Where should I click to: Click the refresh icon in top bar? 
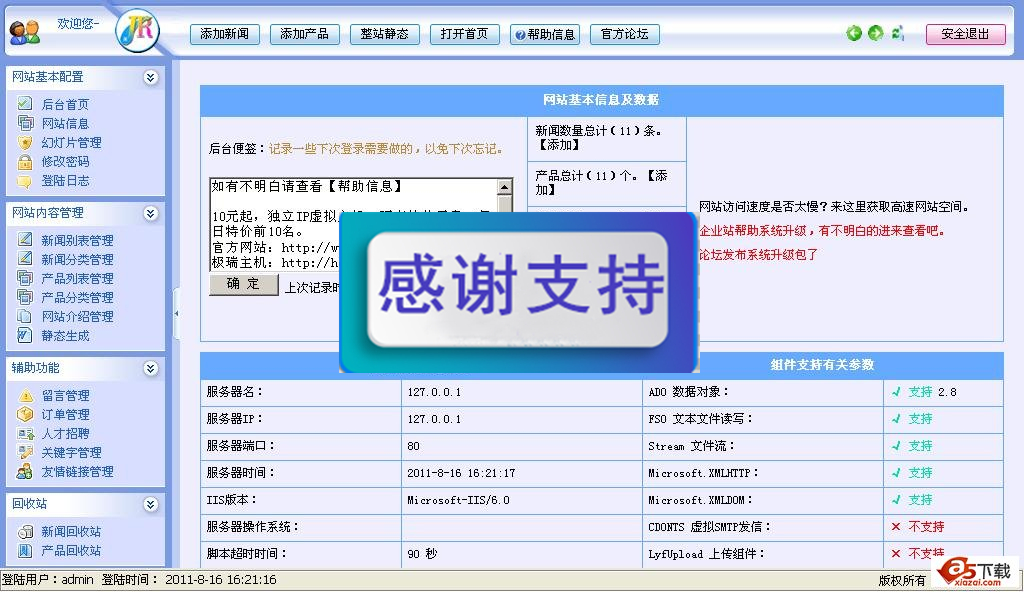898,33
